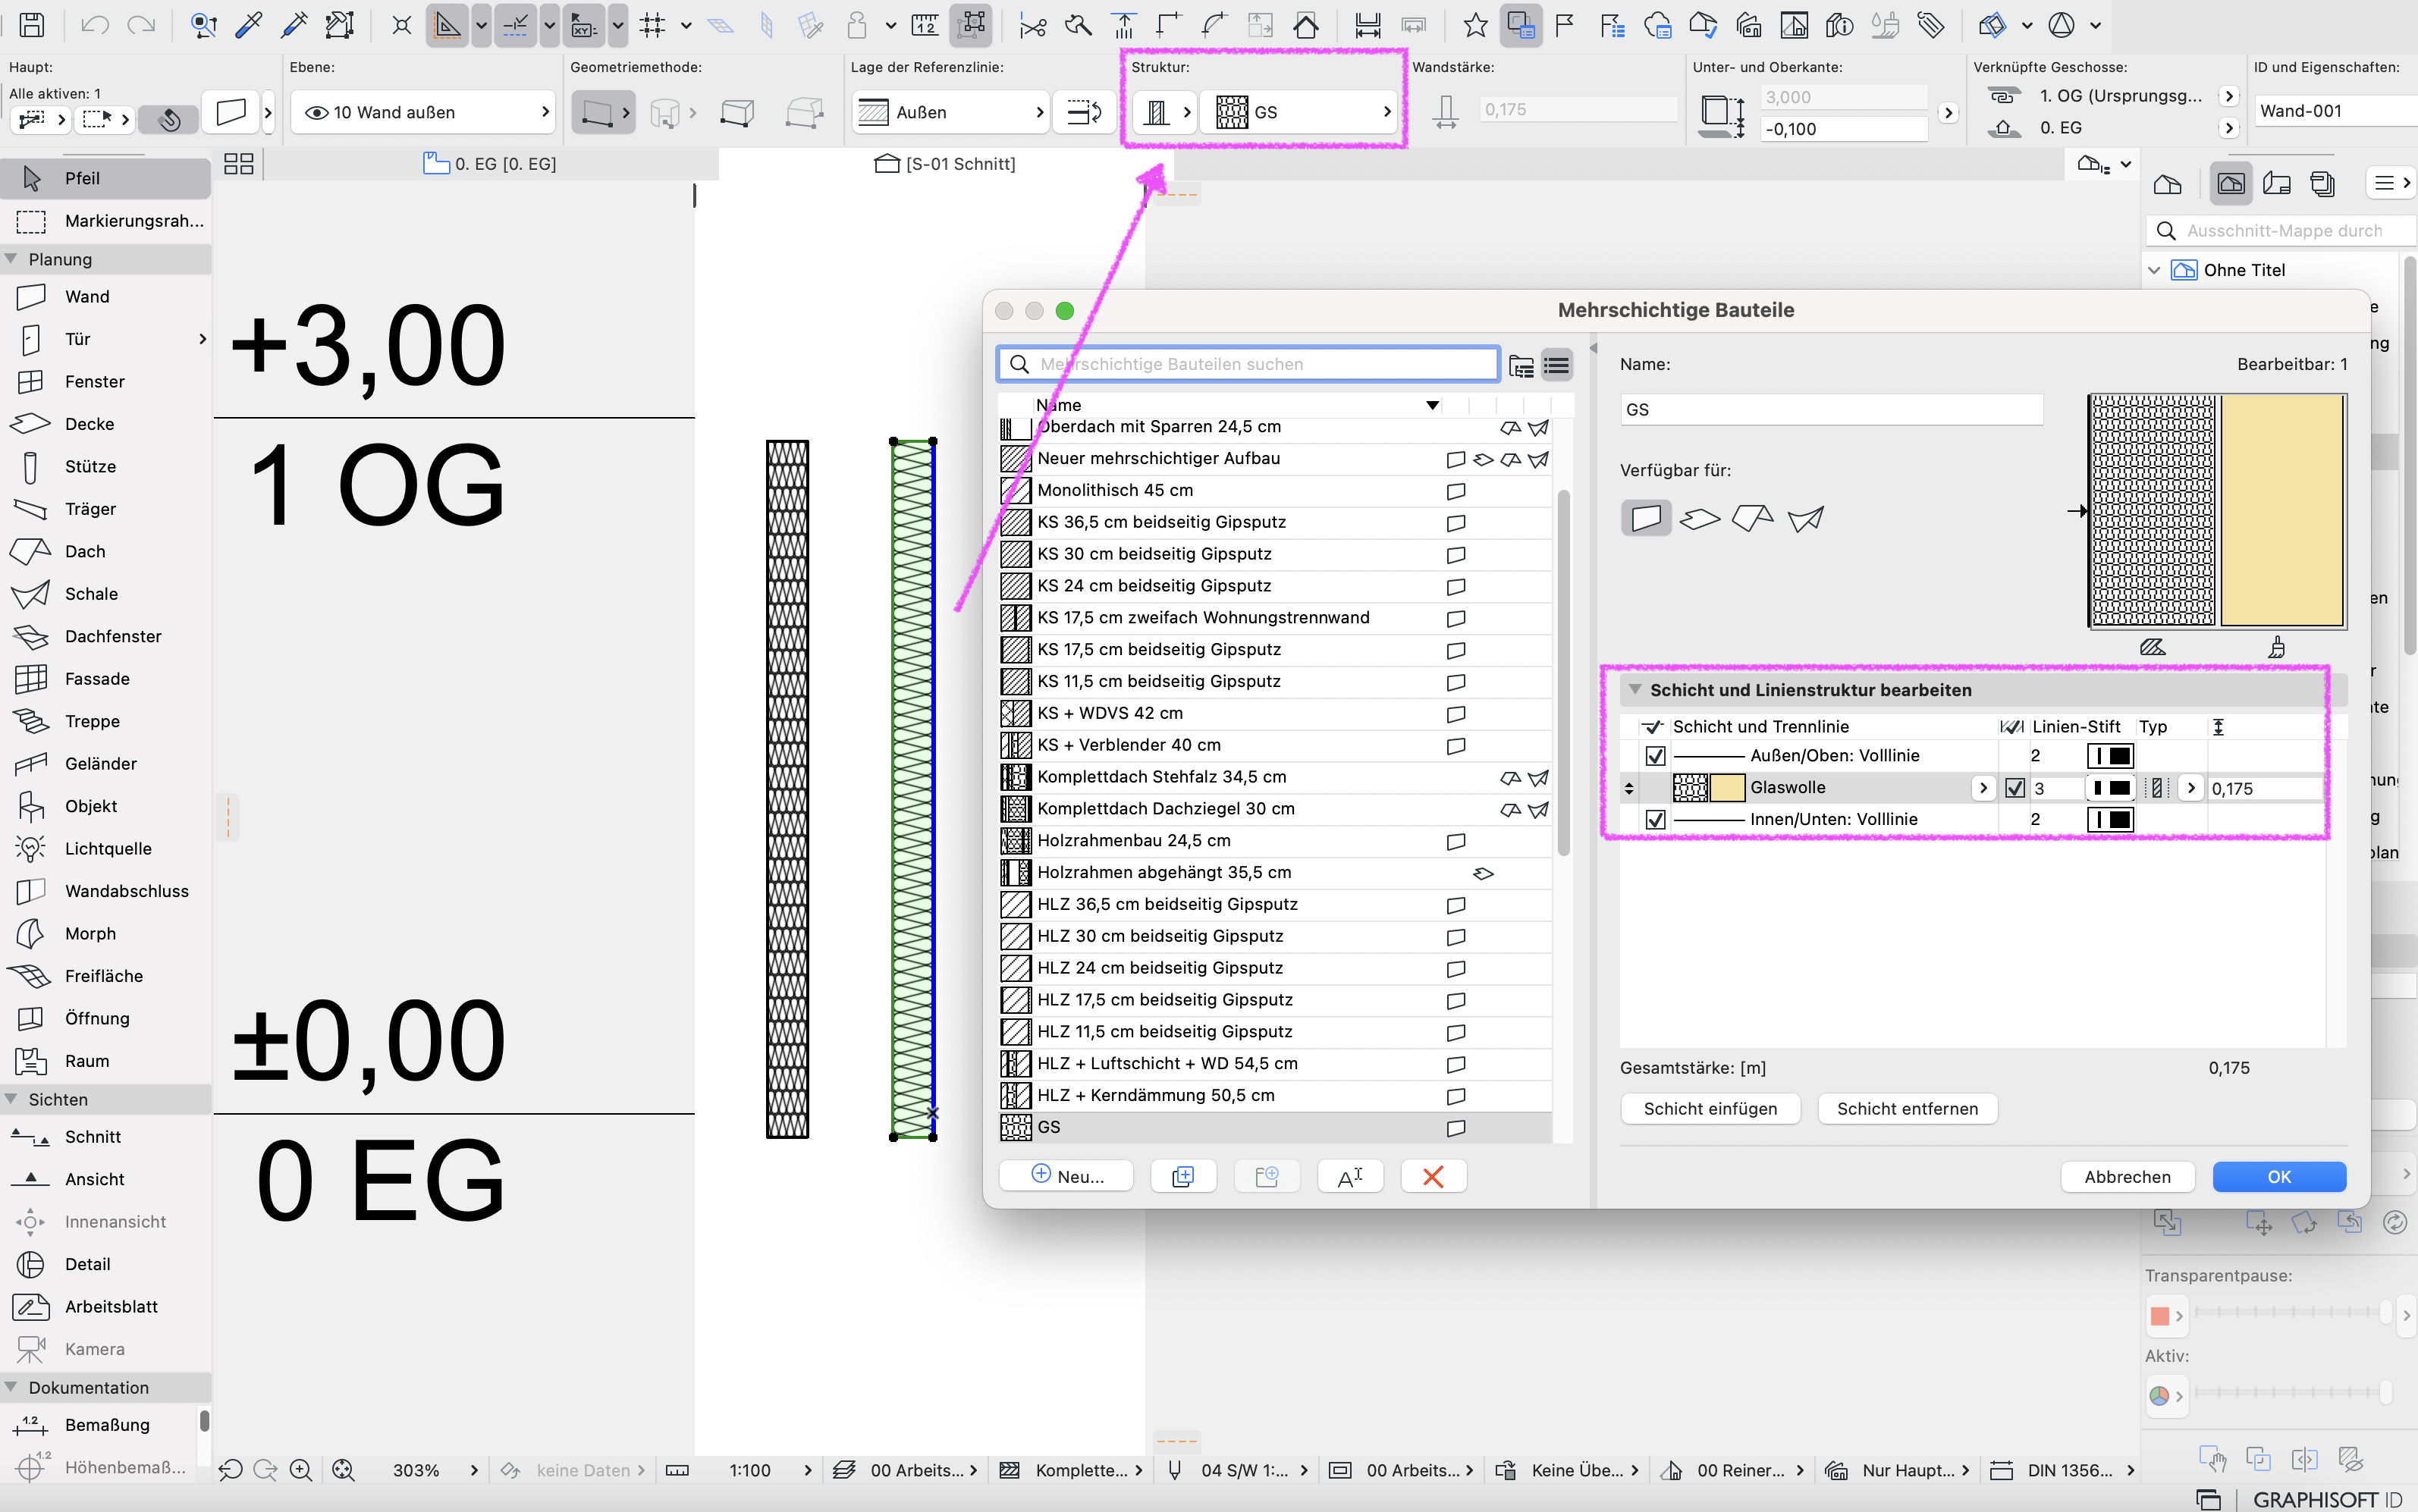
Task: Click the composite Name field GS
Action: point(1831,410)
